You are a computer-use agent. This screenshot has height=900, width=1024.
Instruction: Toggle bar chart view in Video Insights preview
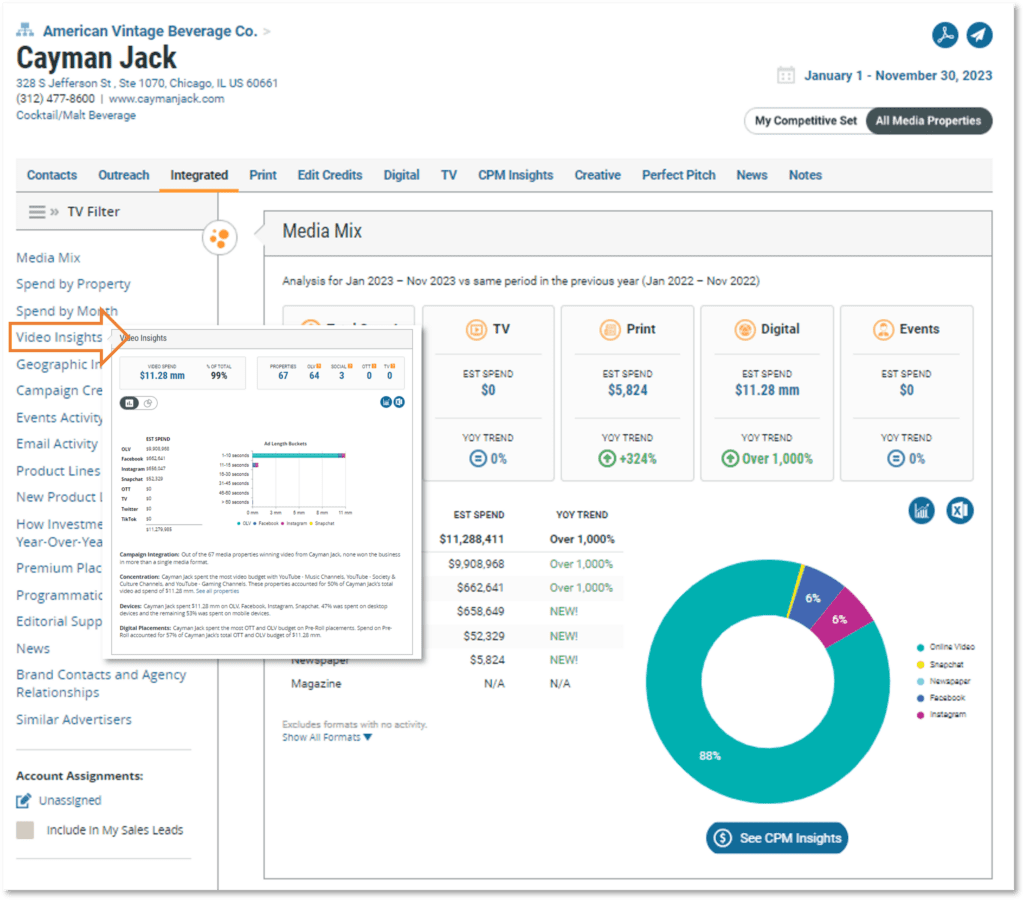coord(129,403)
